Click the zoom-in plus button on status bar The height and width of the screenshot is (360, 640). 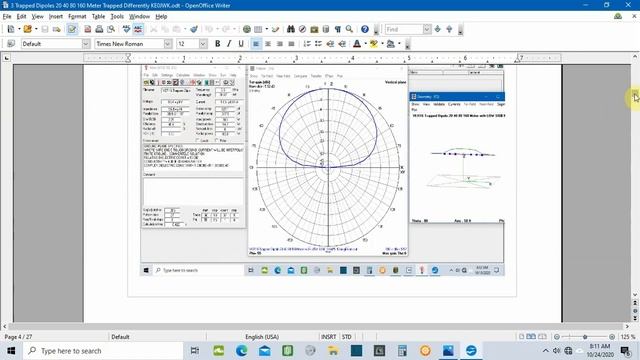point(612,337)
